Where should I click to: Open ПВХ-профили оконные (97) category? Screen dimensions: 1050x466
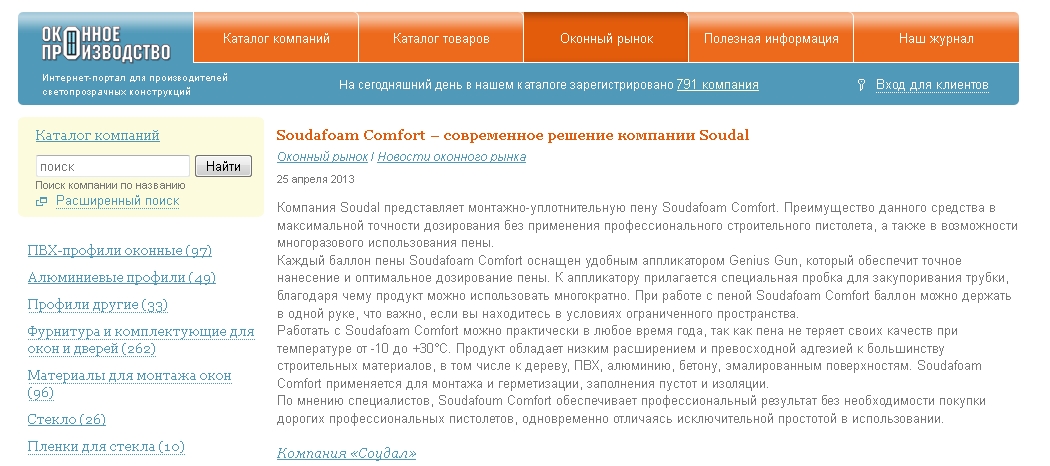(120, 250)
